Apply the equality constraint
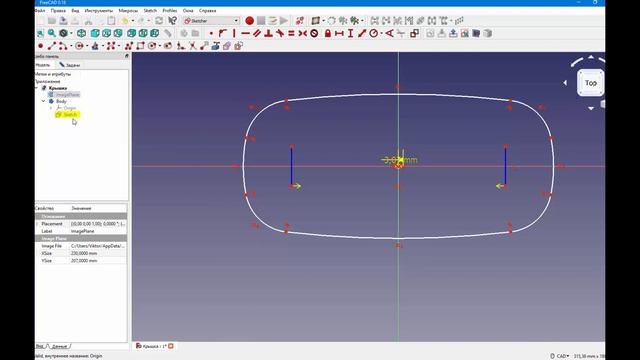 tap(291, 33)
